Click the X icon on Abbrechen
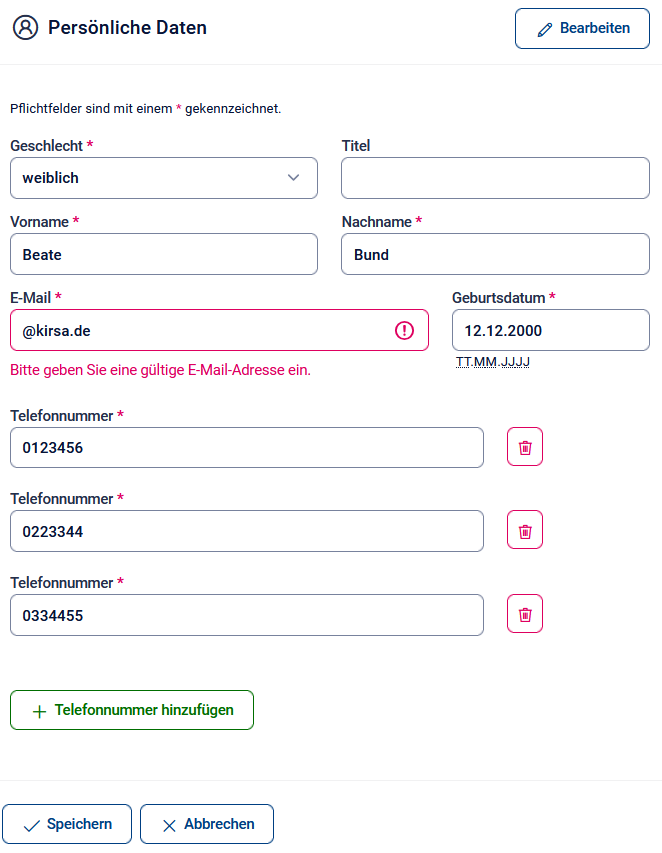The image size is (662, 853). (x=169, y=825)
